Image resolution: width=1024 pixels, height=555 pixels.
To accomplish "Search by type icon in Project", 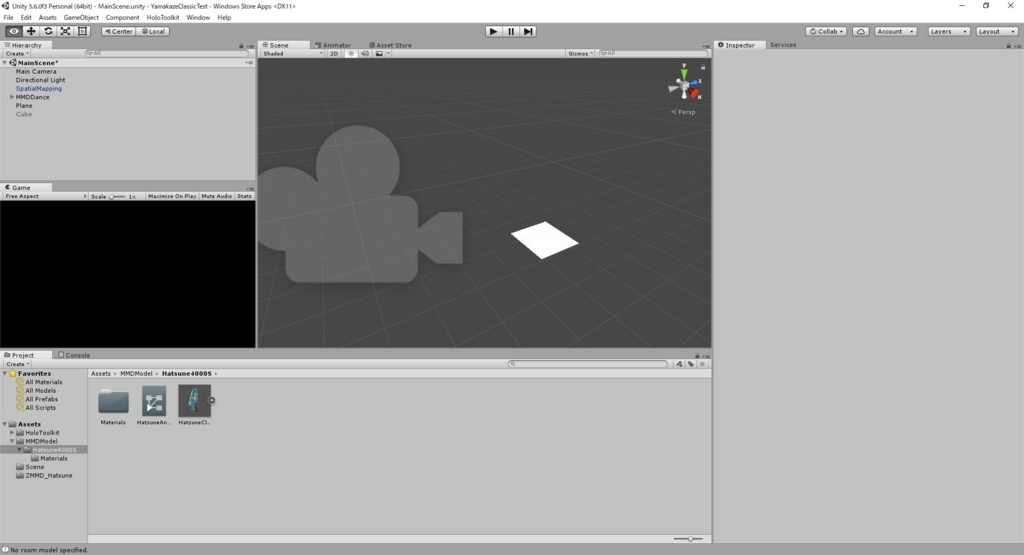I will [x=679, y=364].
